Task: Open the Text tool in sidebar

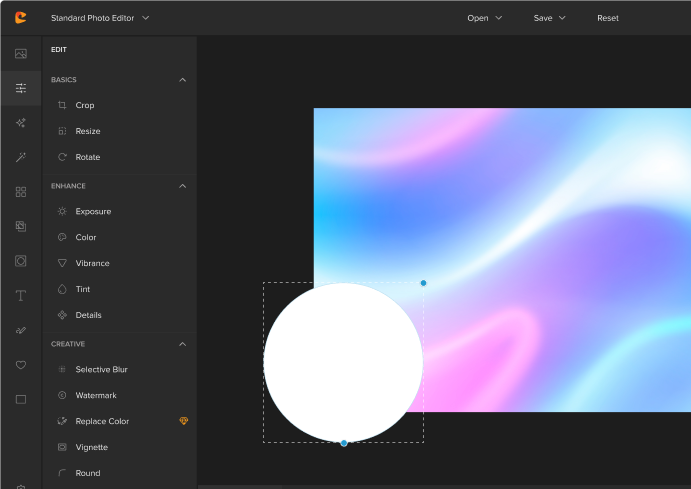Action: 20,295
